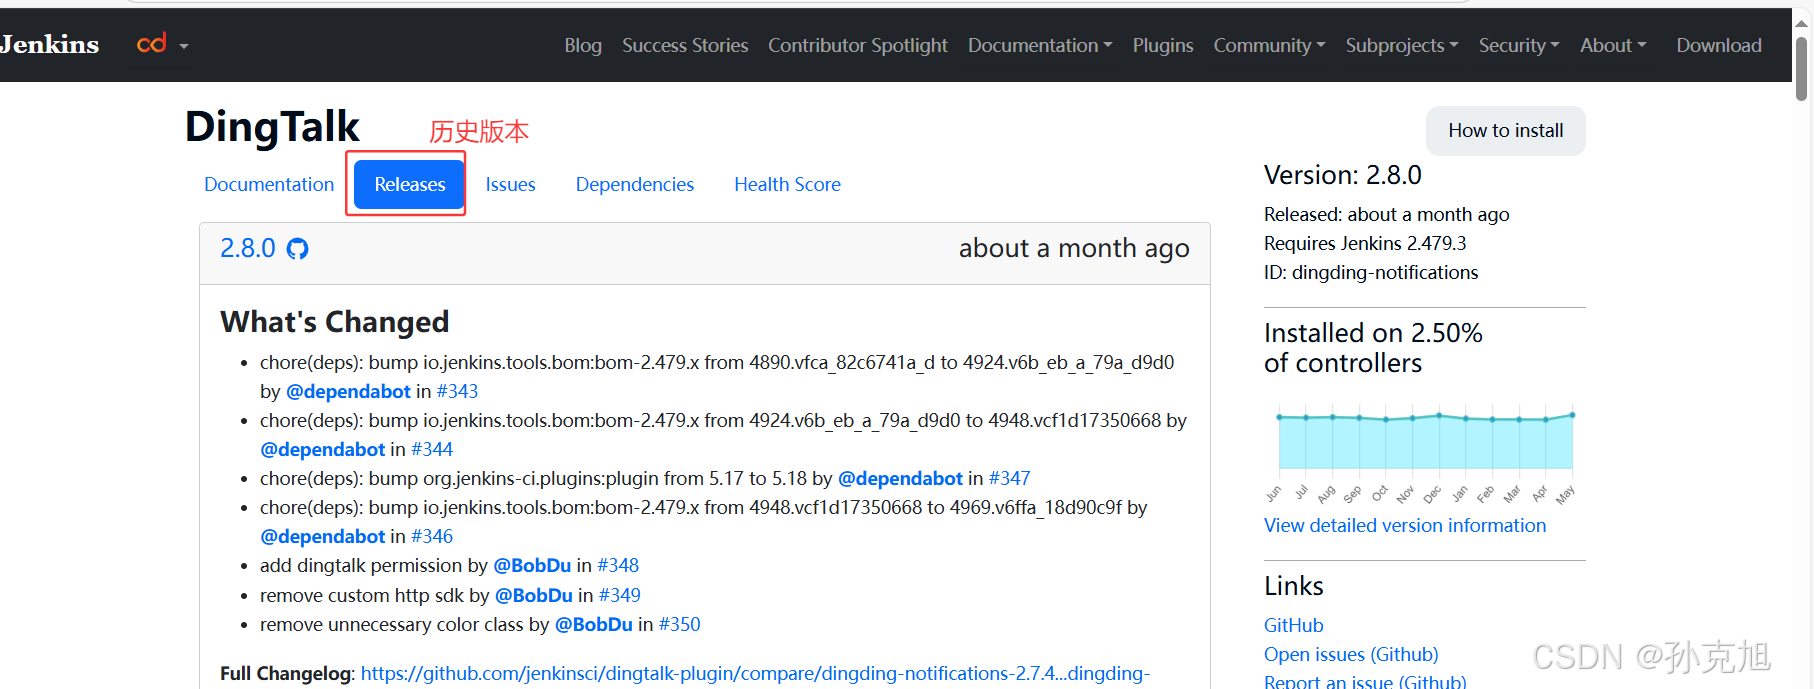The image size is (1814, 689).
Task: Click the page vertical scrollbar thumb
Action: click(1801, 68)
